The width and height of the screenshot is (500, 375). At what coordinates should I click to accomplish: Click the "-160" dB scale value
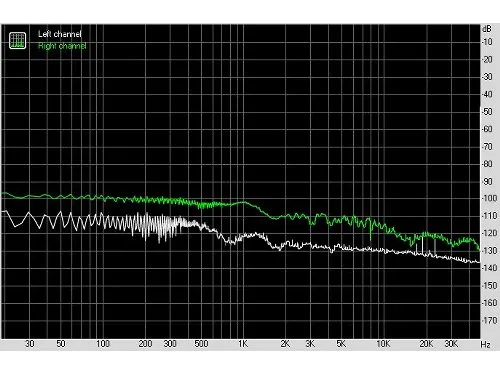click(489, 303)
